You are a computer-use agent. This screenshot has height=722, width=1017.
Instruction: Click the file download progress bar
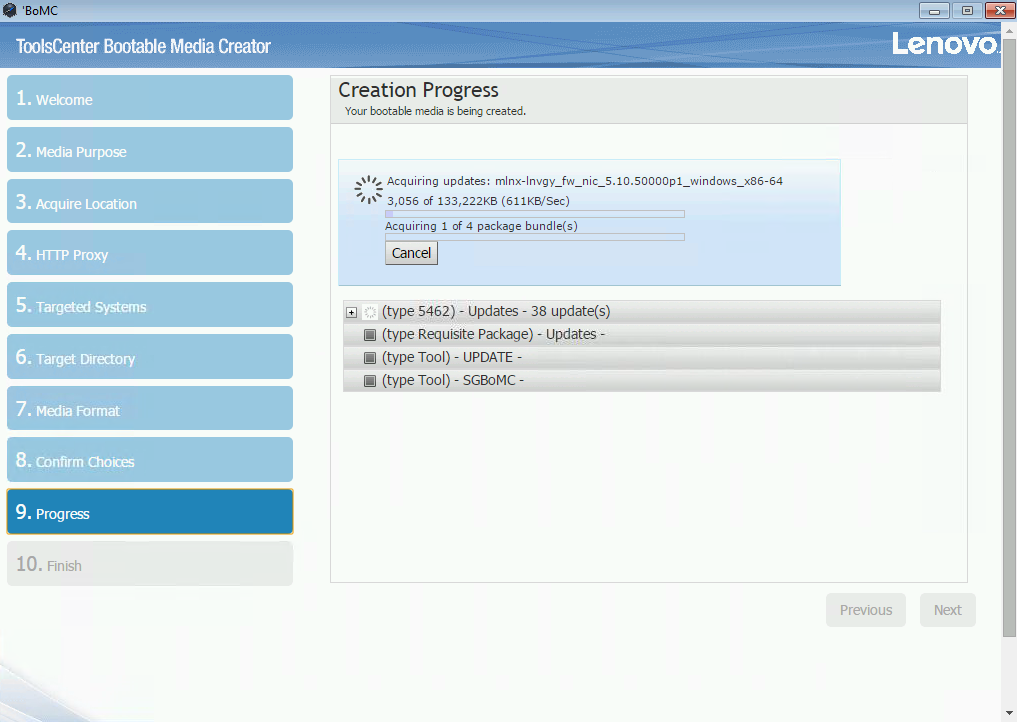coord(535,214)
